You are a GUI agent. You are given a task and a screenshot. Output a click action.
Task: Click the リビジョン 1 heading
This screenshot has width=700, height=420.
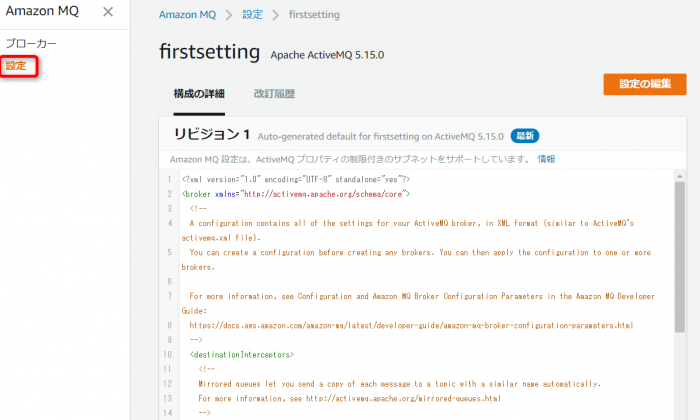[212, 134]
